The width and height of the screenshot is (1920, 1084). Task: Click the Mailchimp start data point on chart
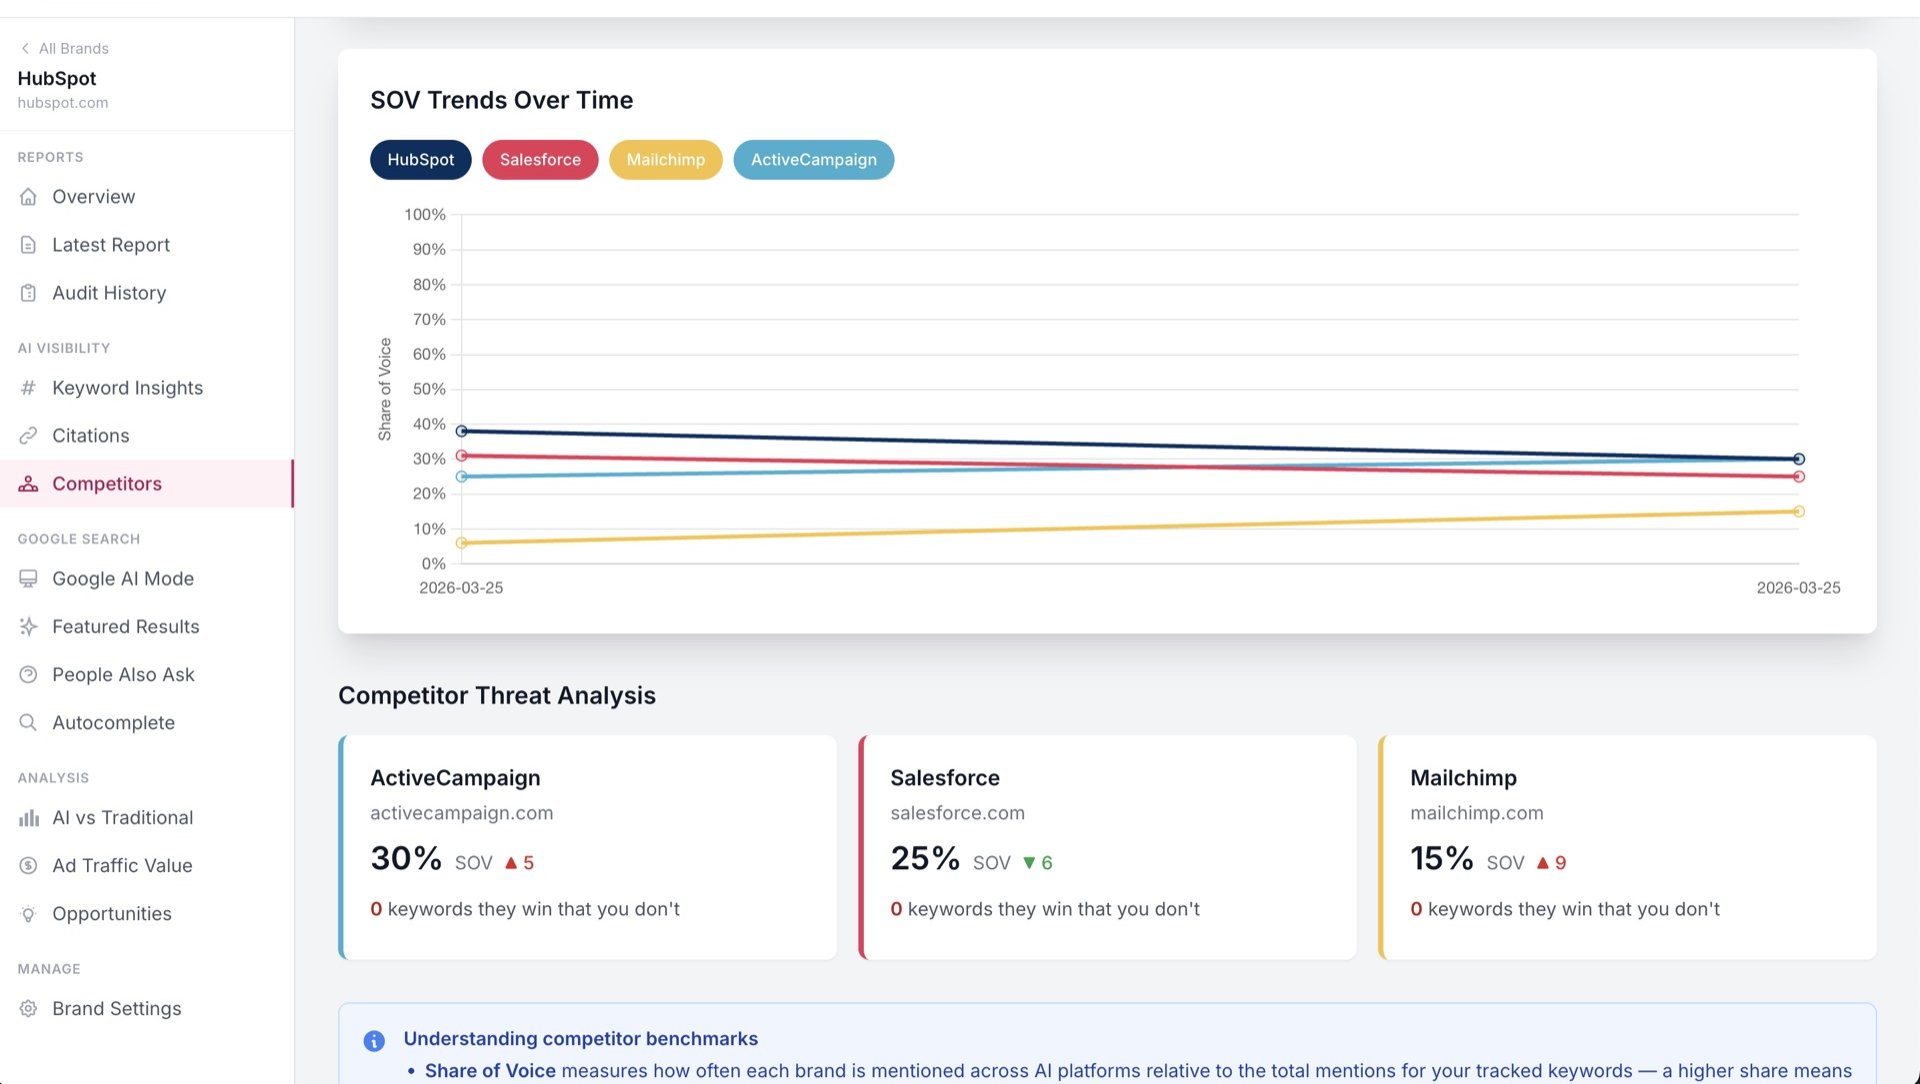461,543
